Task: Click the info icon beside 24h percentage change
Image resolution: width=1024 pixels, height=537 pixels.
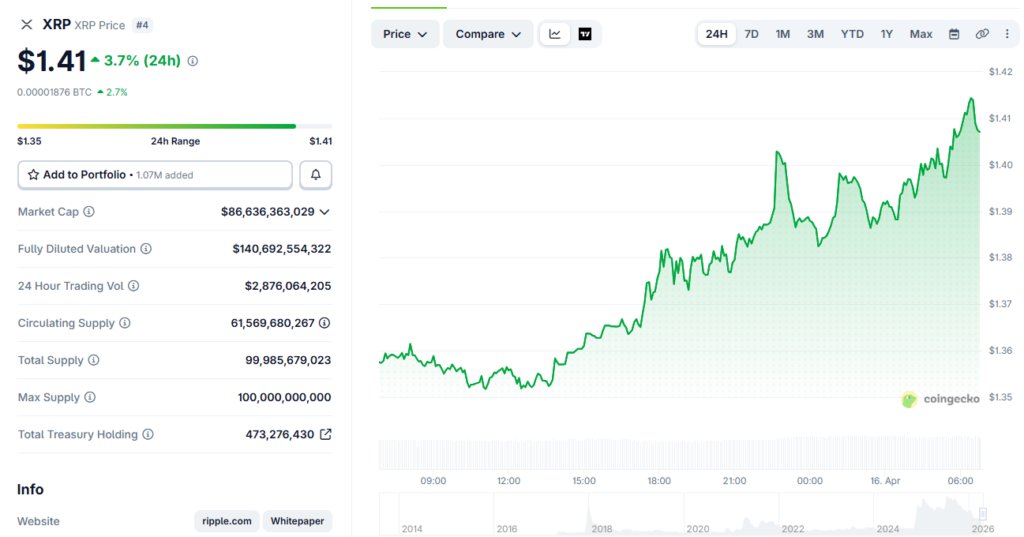Action: [x=193, y=61]
